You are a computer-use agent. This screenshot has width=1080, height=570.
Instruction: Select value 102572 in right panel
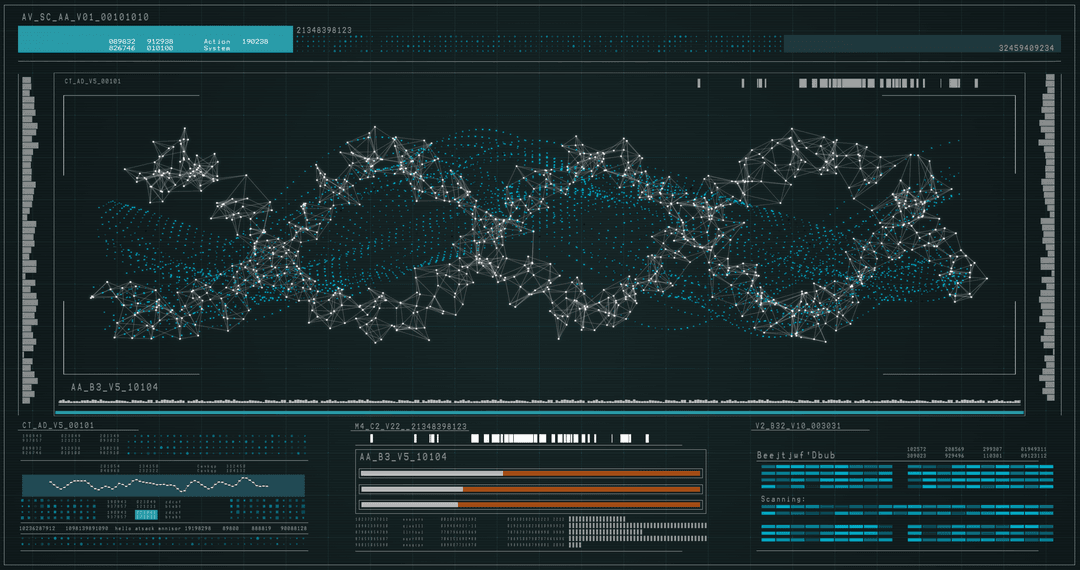(x=916, y=449)
